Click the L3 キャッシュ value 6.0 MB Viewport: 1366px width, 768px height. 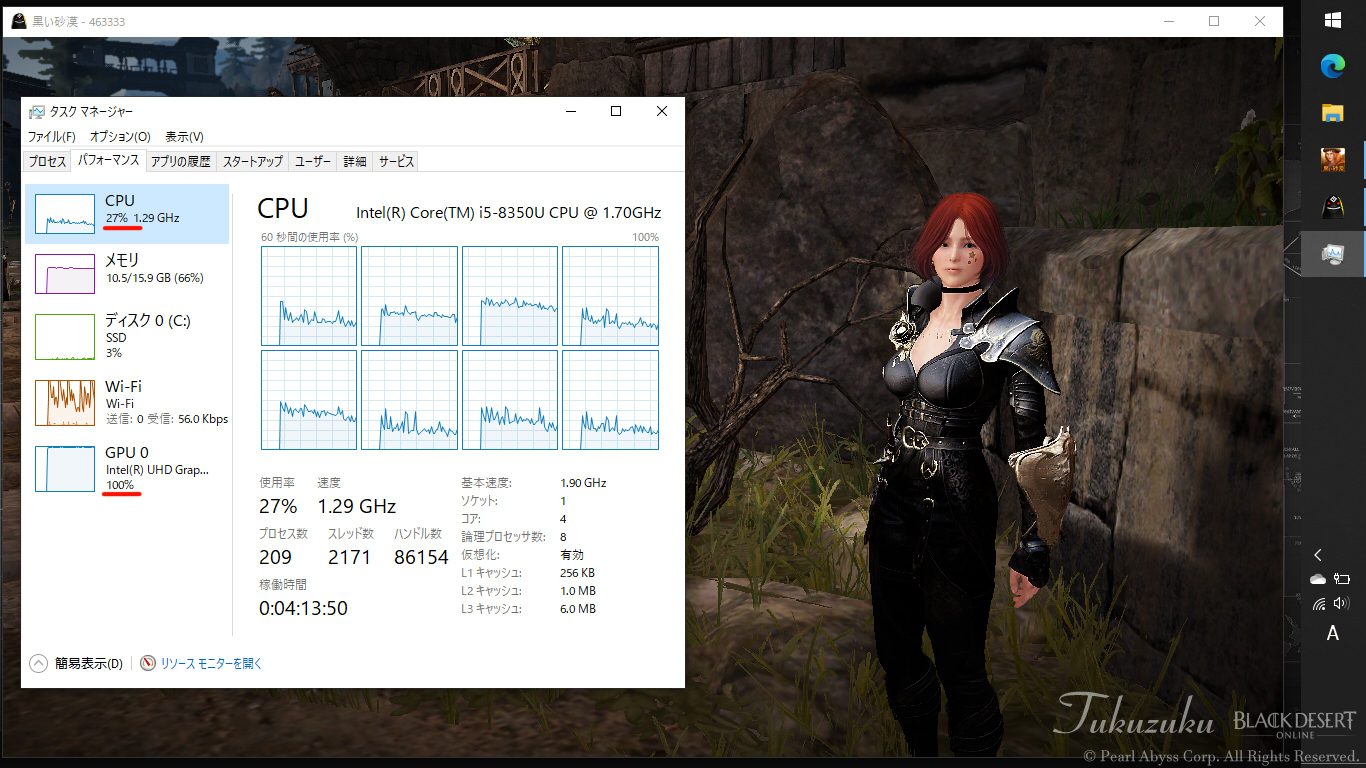tap(578, 609)
